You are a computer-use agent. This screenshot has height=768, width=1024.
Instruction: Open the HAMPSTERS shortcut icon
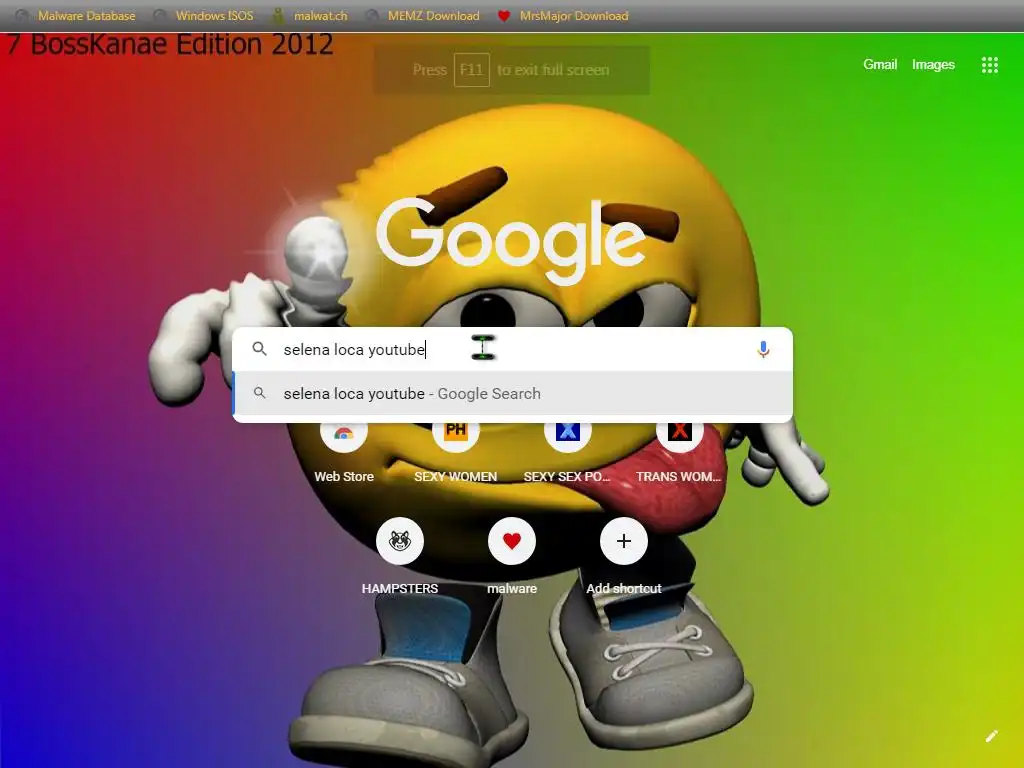pos(400,541)
